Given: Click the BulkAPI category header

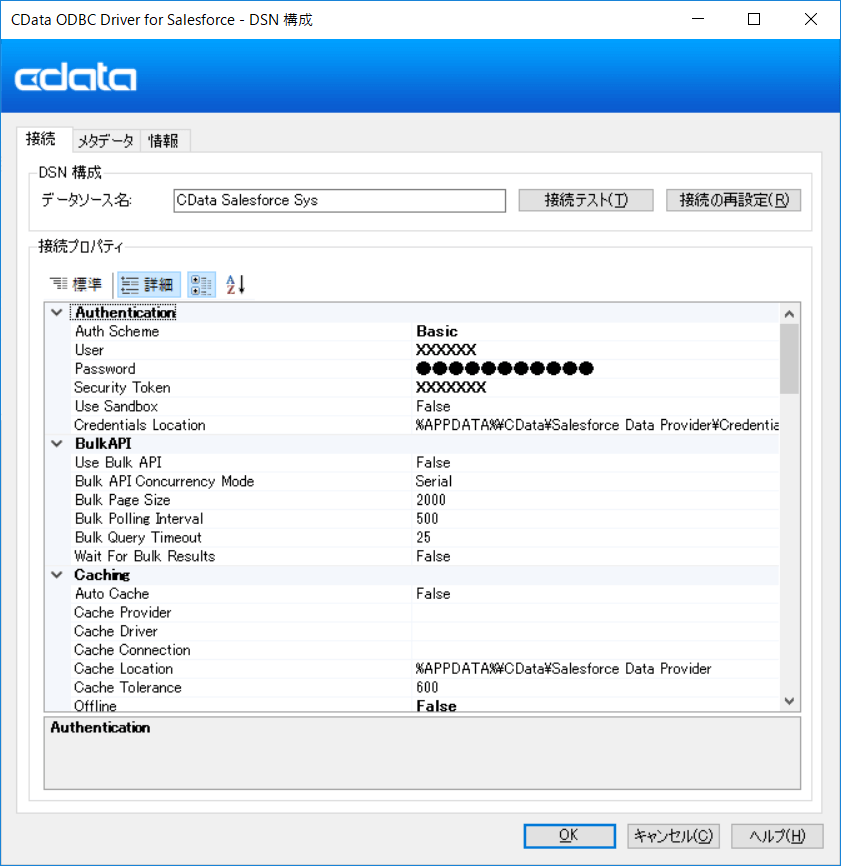Looking at the screenshot, I should 103,444.
